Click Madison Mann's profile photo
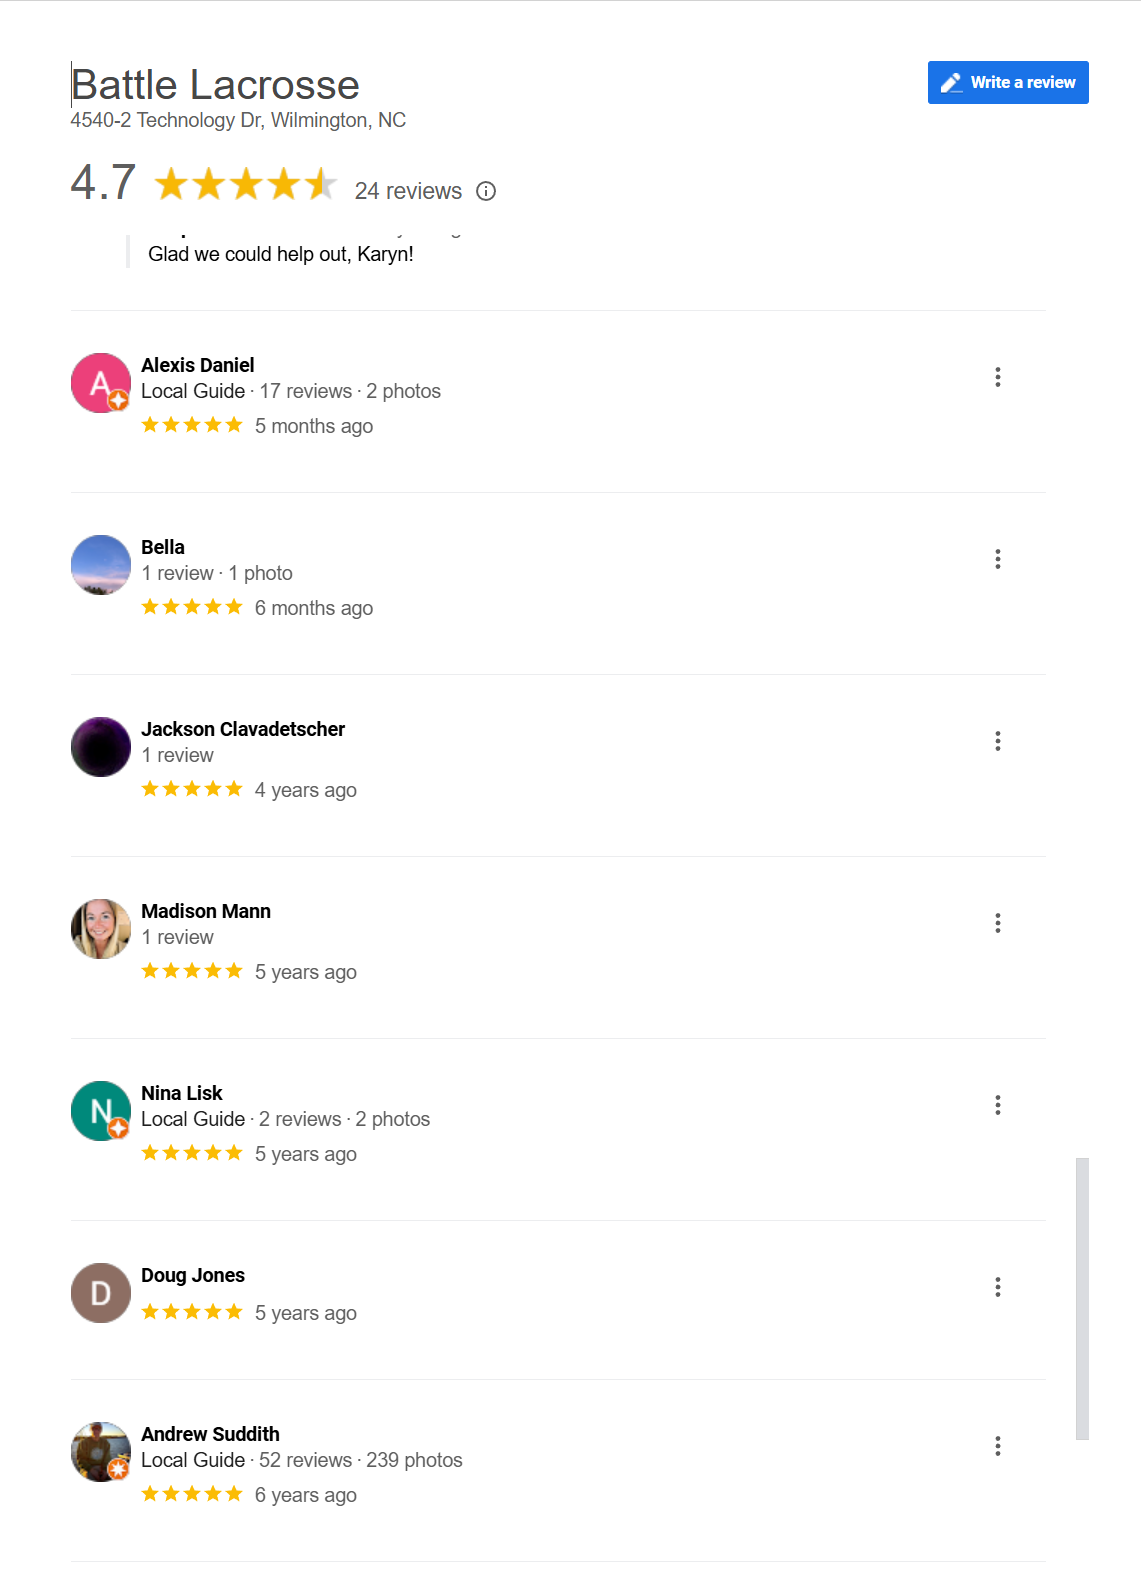Screen dimensions: 1141x1589 tap(100, 928)
